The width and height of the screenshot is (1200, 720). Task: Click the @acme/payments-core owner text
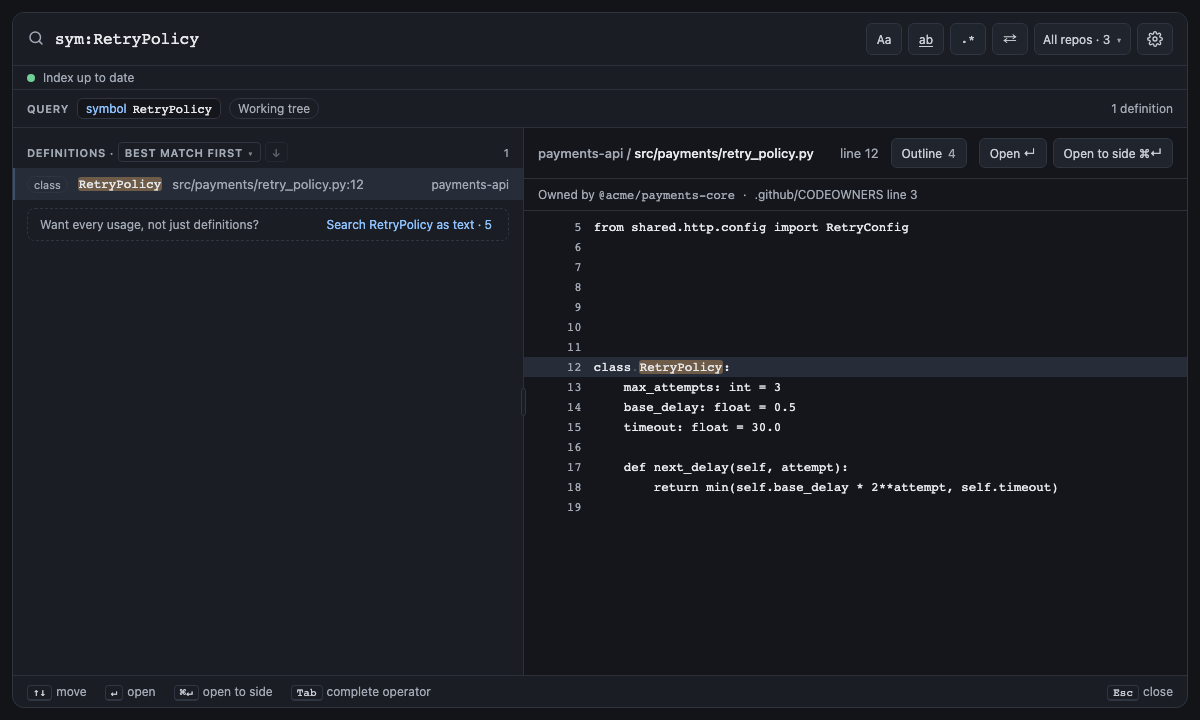(x=666, y=195)
